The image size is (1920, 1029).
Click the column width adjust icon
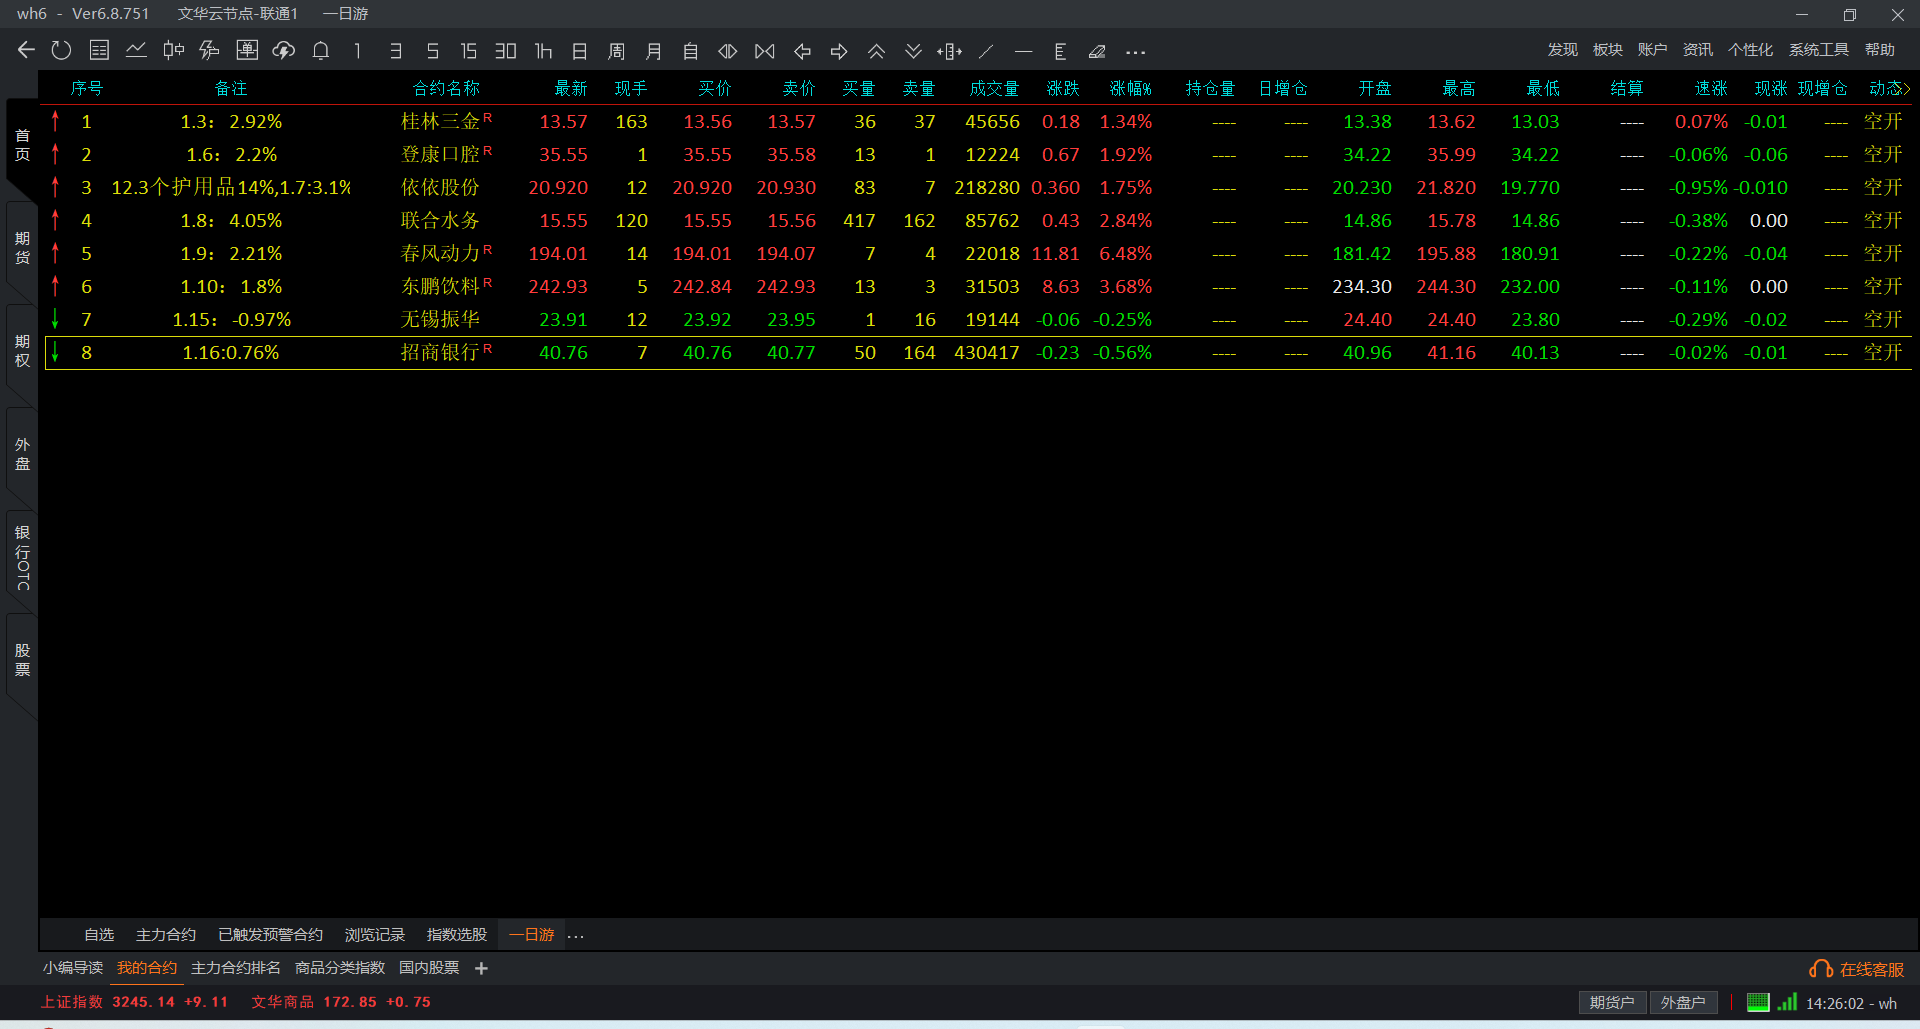coord(950,51)
